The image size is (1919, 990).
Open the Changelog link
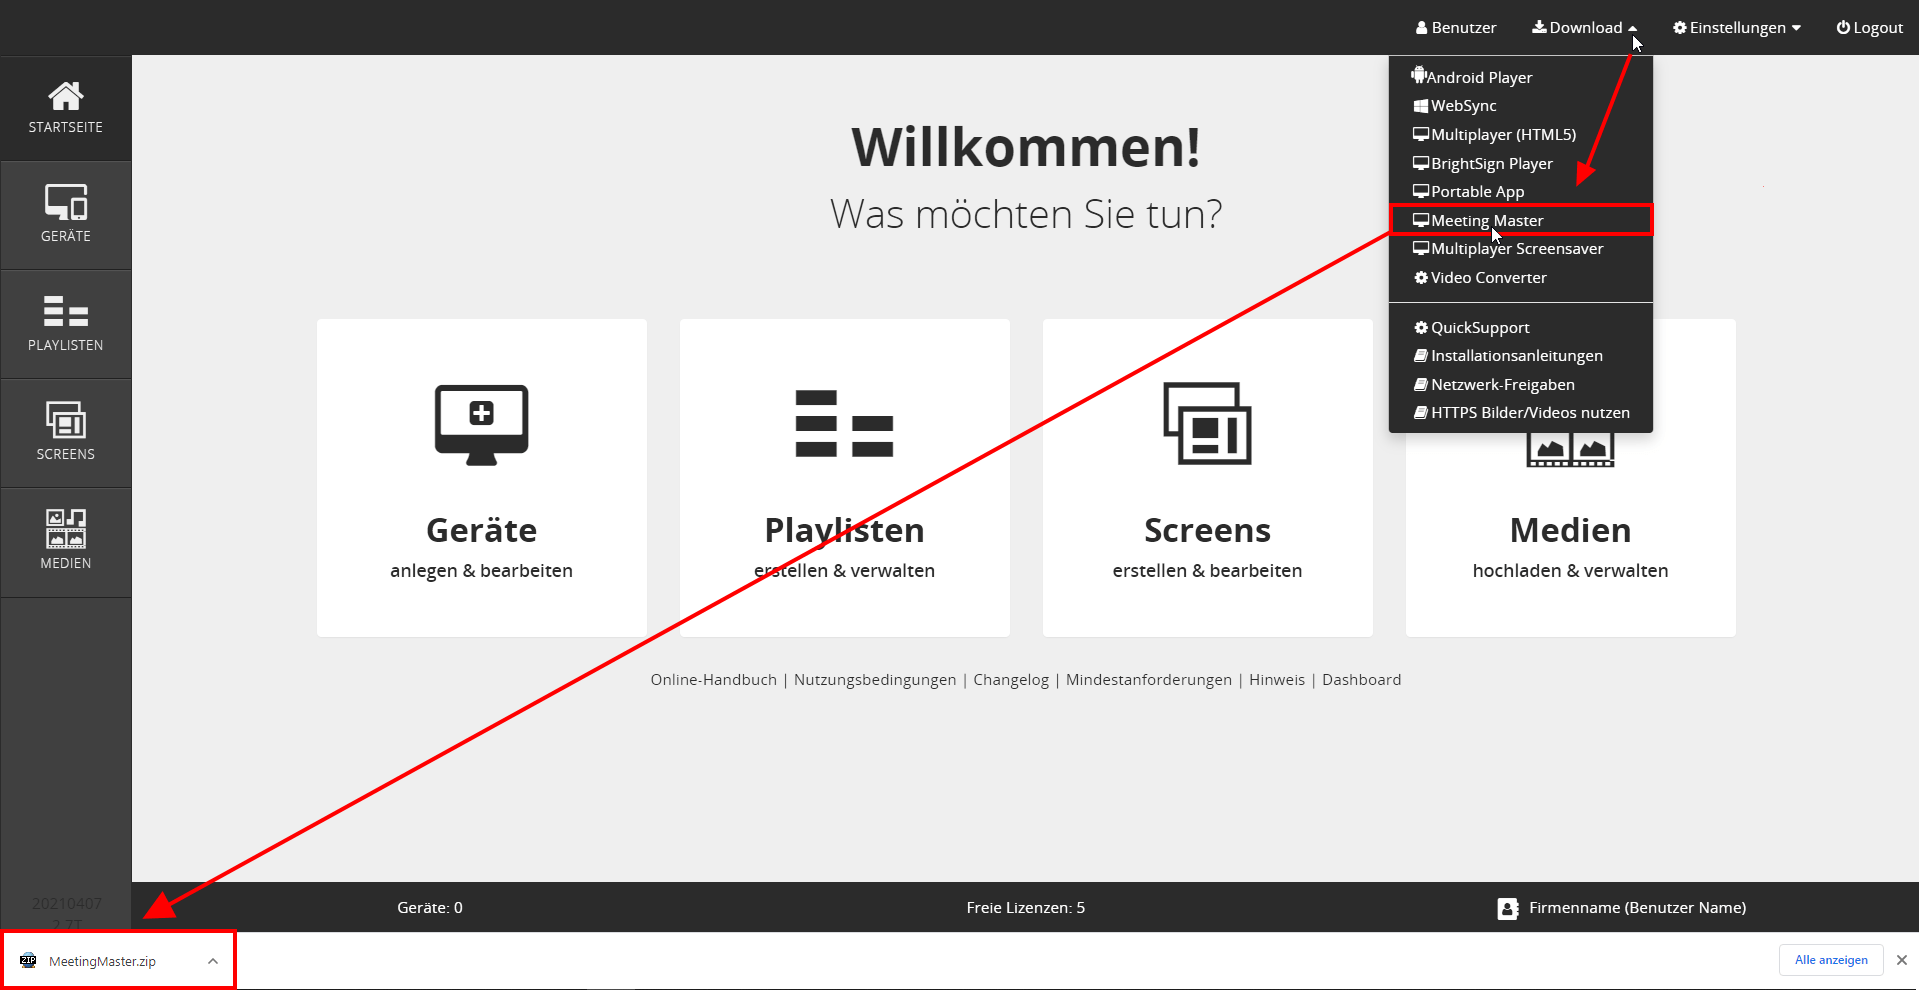(1011, 680)
